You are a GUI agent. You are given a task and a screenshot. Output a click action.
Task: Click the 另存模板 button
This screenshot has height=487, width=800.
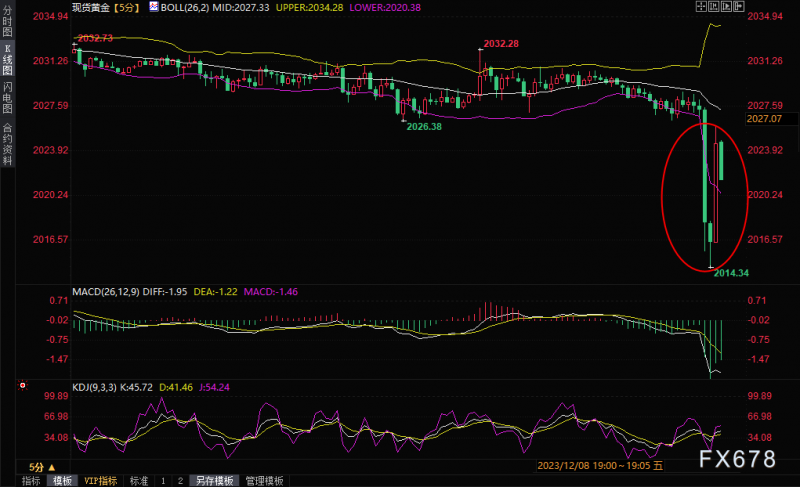pyautogui.click(x=214, y=481)
